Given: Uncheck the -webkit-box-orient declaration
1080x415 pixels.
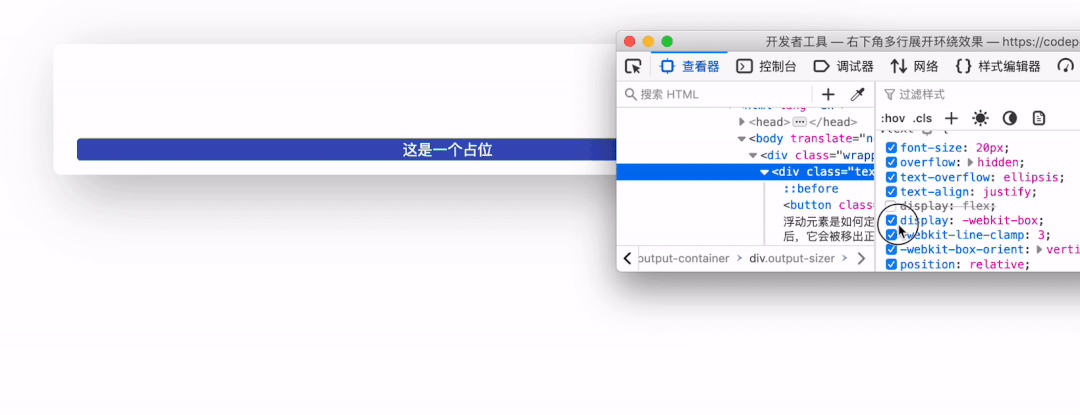Looking at the screenshot, I should click(891, 249).
